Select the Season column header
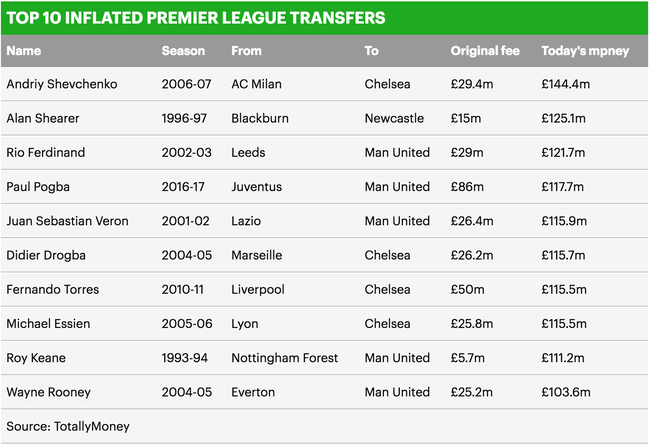The image size is (650, 445). click(183, 51)
